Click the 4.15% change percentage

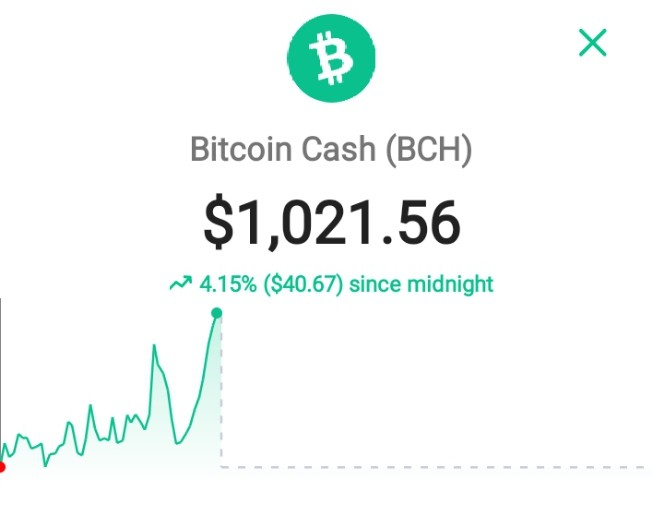point(228,285)
